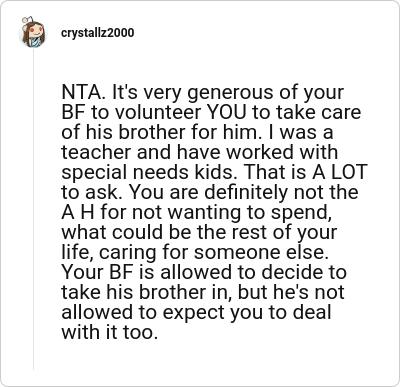Click the final words with it too
The width and height of the screenshot is (400, 387).
click(x=109, y=332)
